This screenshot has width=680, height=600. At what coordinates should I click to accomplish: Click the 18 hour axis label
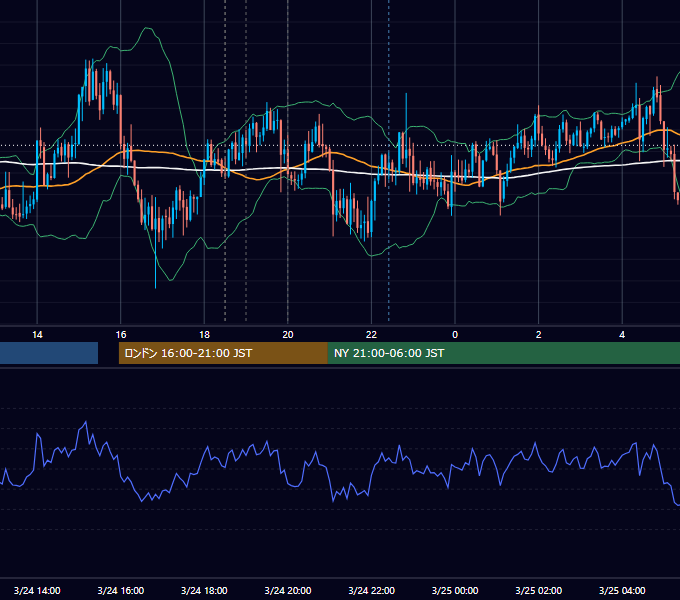pos(204,335)
